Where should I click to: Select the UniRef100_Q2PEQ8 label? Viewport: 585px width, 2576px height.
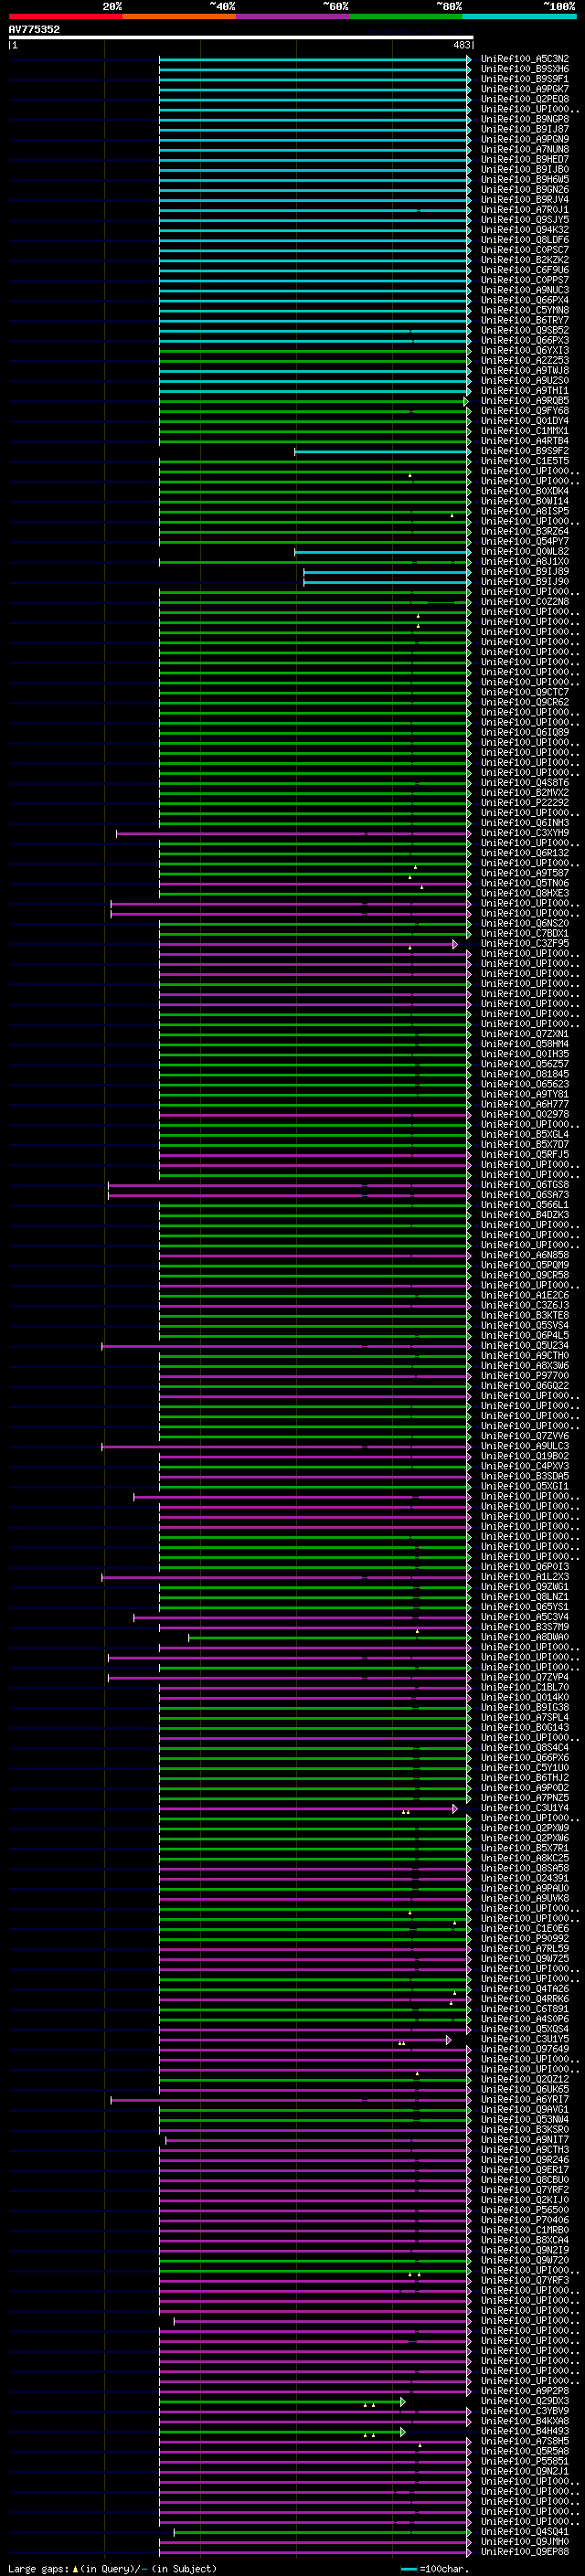[525, 99]
